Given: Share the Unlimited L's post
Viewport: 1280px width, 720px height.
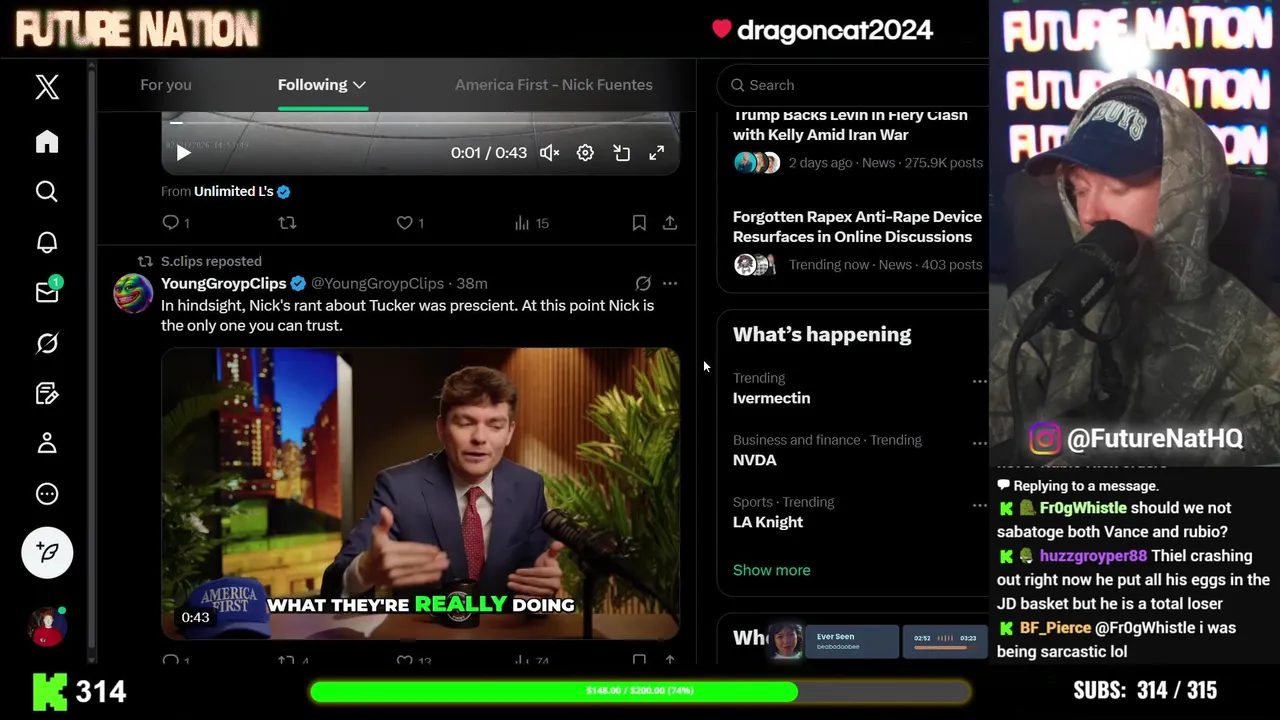Looking at the screenshot, I should point(670,223).
